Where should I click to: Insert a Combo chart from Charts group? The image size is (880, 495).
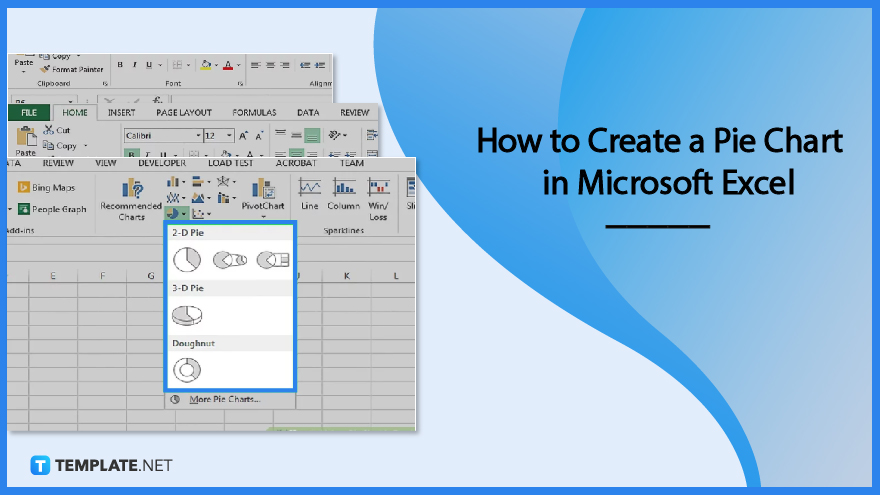226,198
